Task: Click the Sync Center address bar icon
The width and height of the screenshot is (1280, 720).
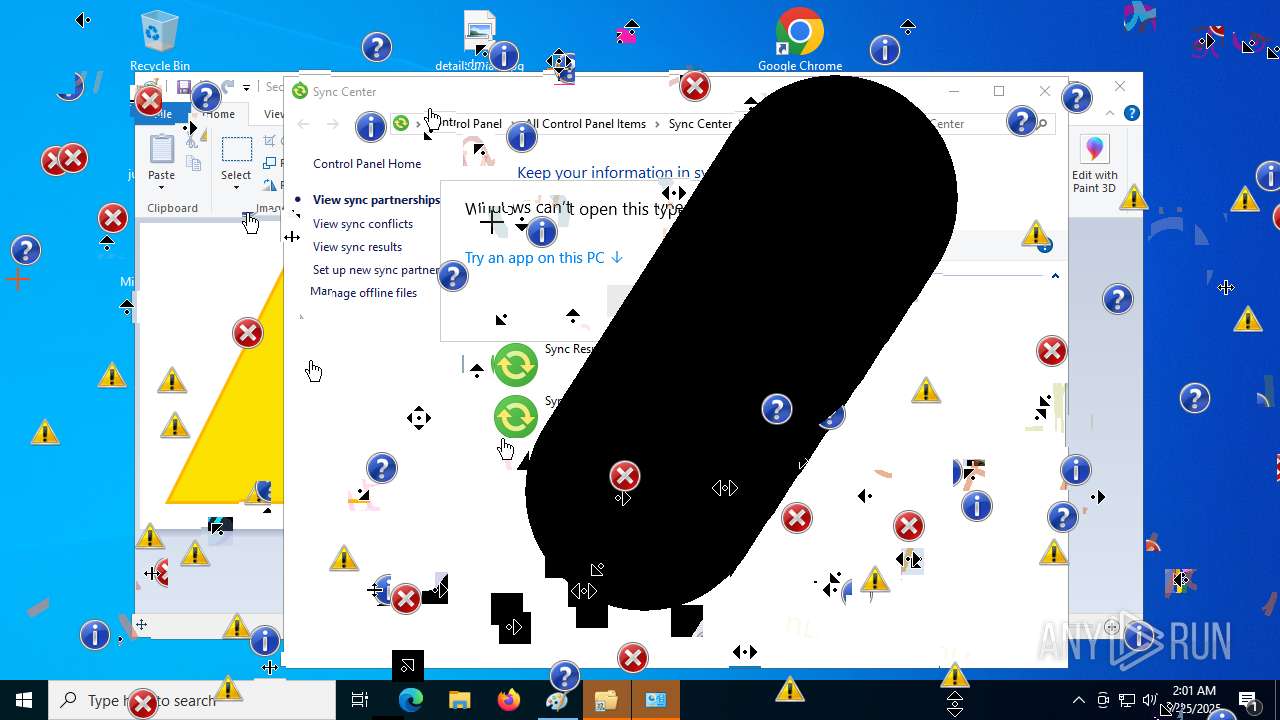Action: click(401, 123)
